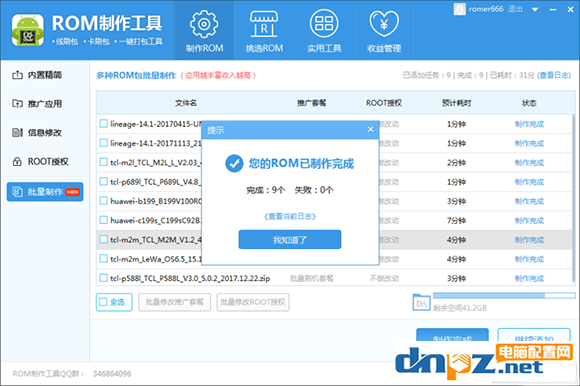This screenshot has height=386, width=580.
Task: Click 退出 to log out
Action: click(x=515, y=9)
